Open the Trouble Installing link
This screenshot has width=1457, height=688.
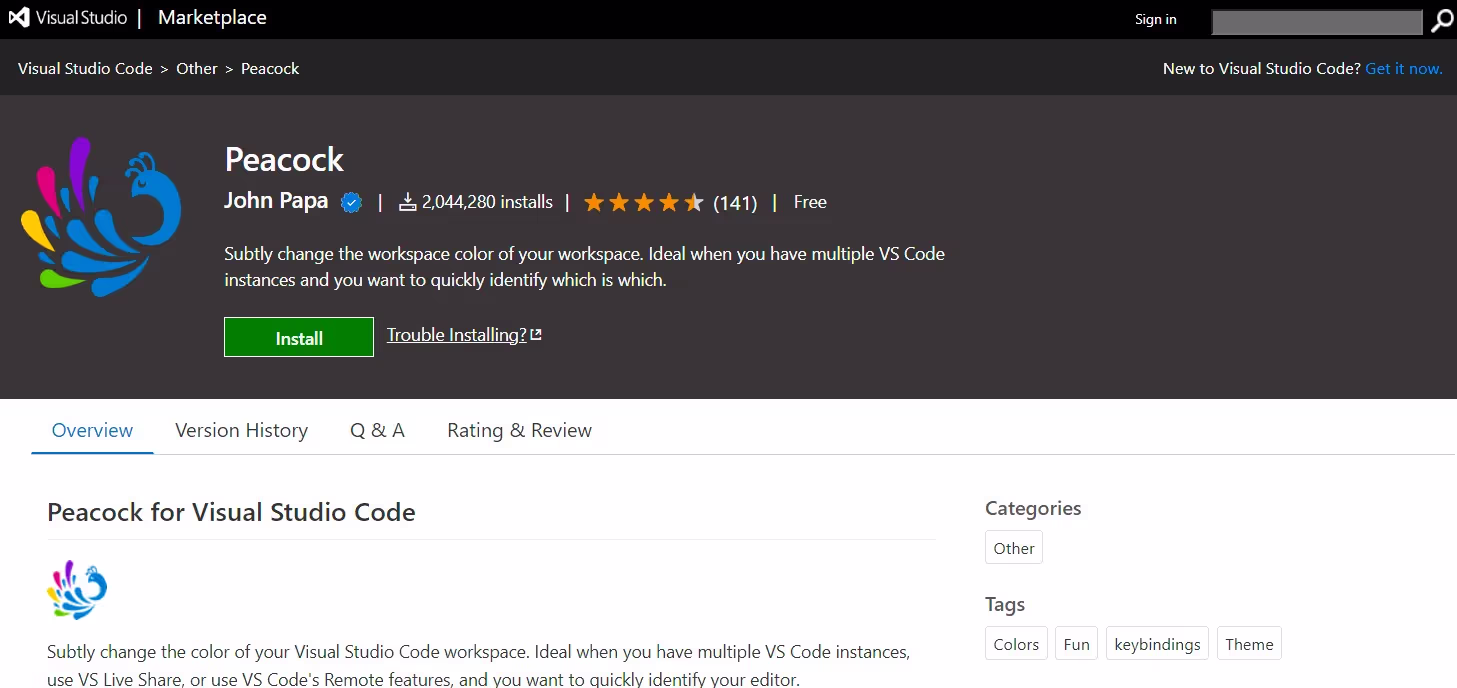464,335
